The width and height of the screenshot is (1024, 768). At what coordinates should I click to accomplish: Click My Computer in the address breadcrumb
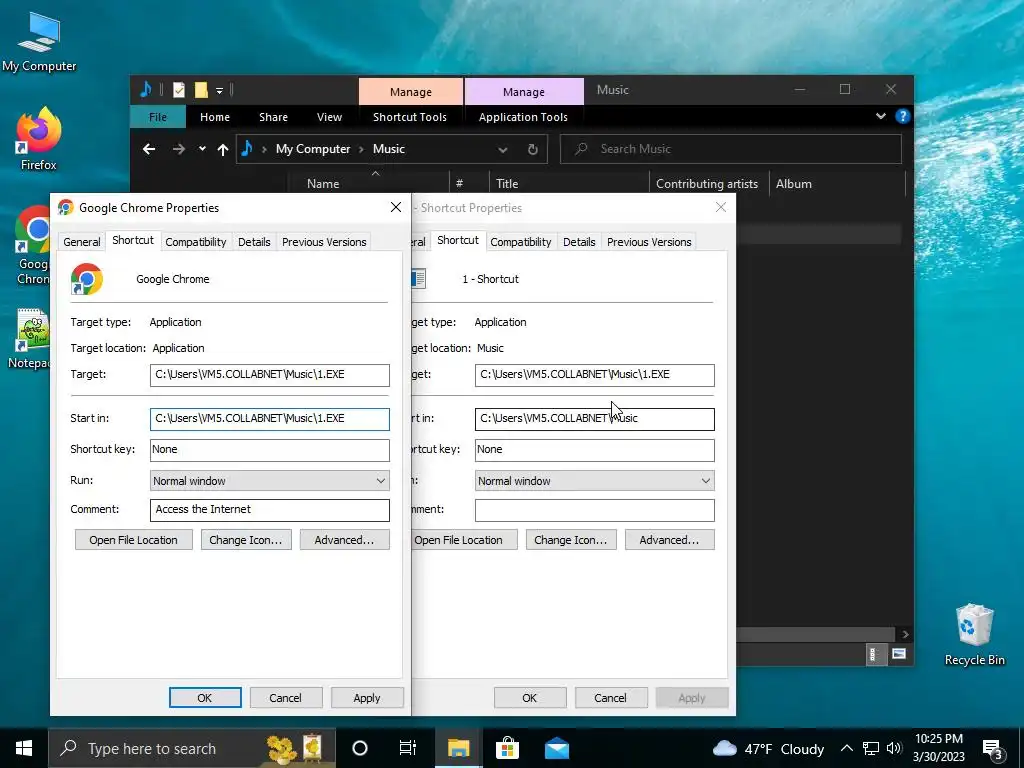pos(313,149)
